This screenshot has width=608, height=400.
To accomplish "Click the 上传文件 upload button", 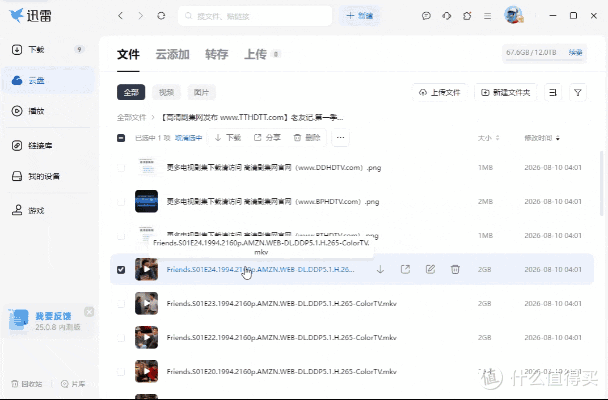I will [440, 92].
